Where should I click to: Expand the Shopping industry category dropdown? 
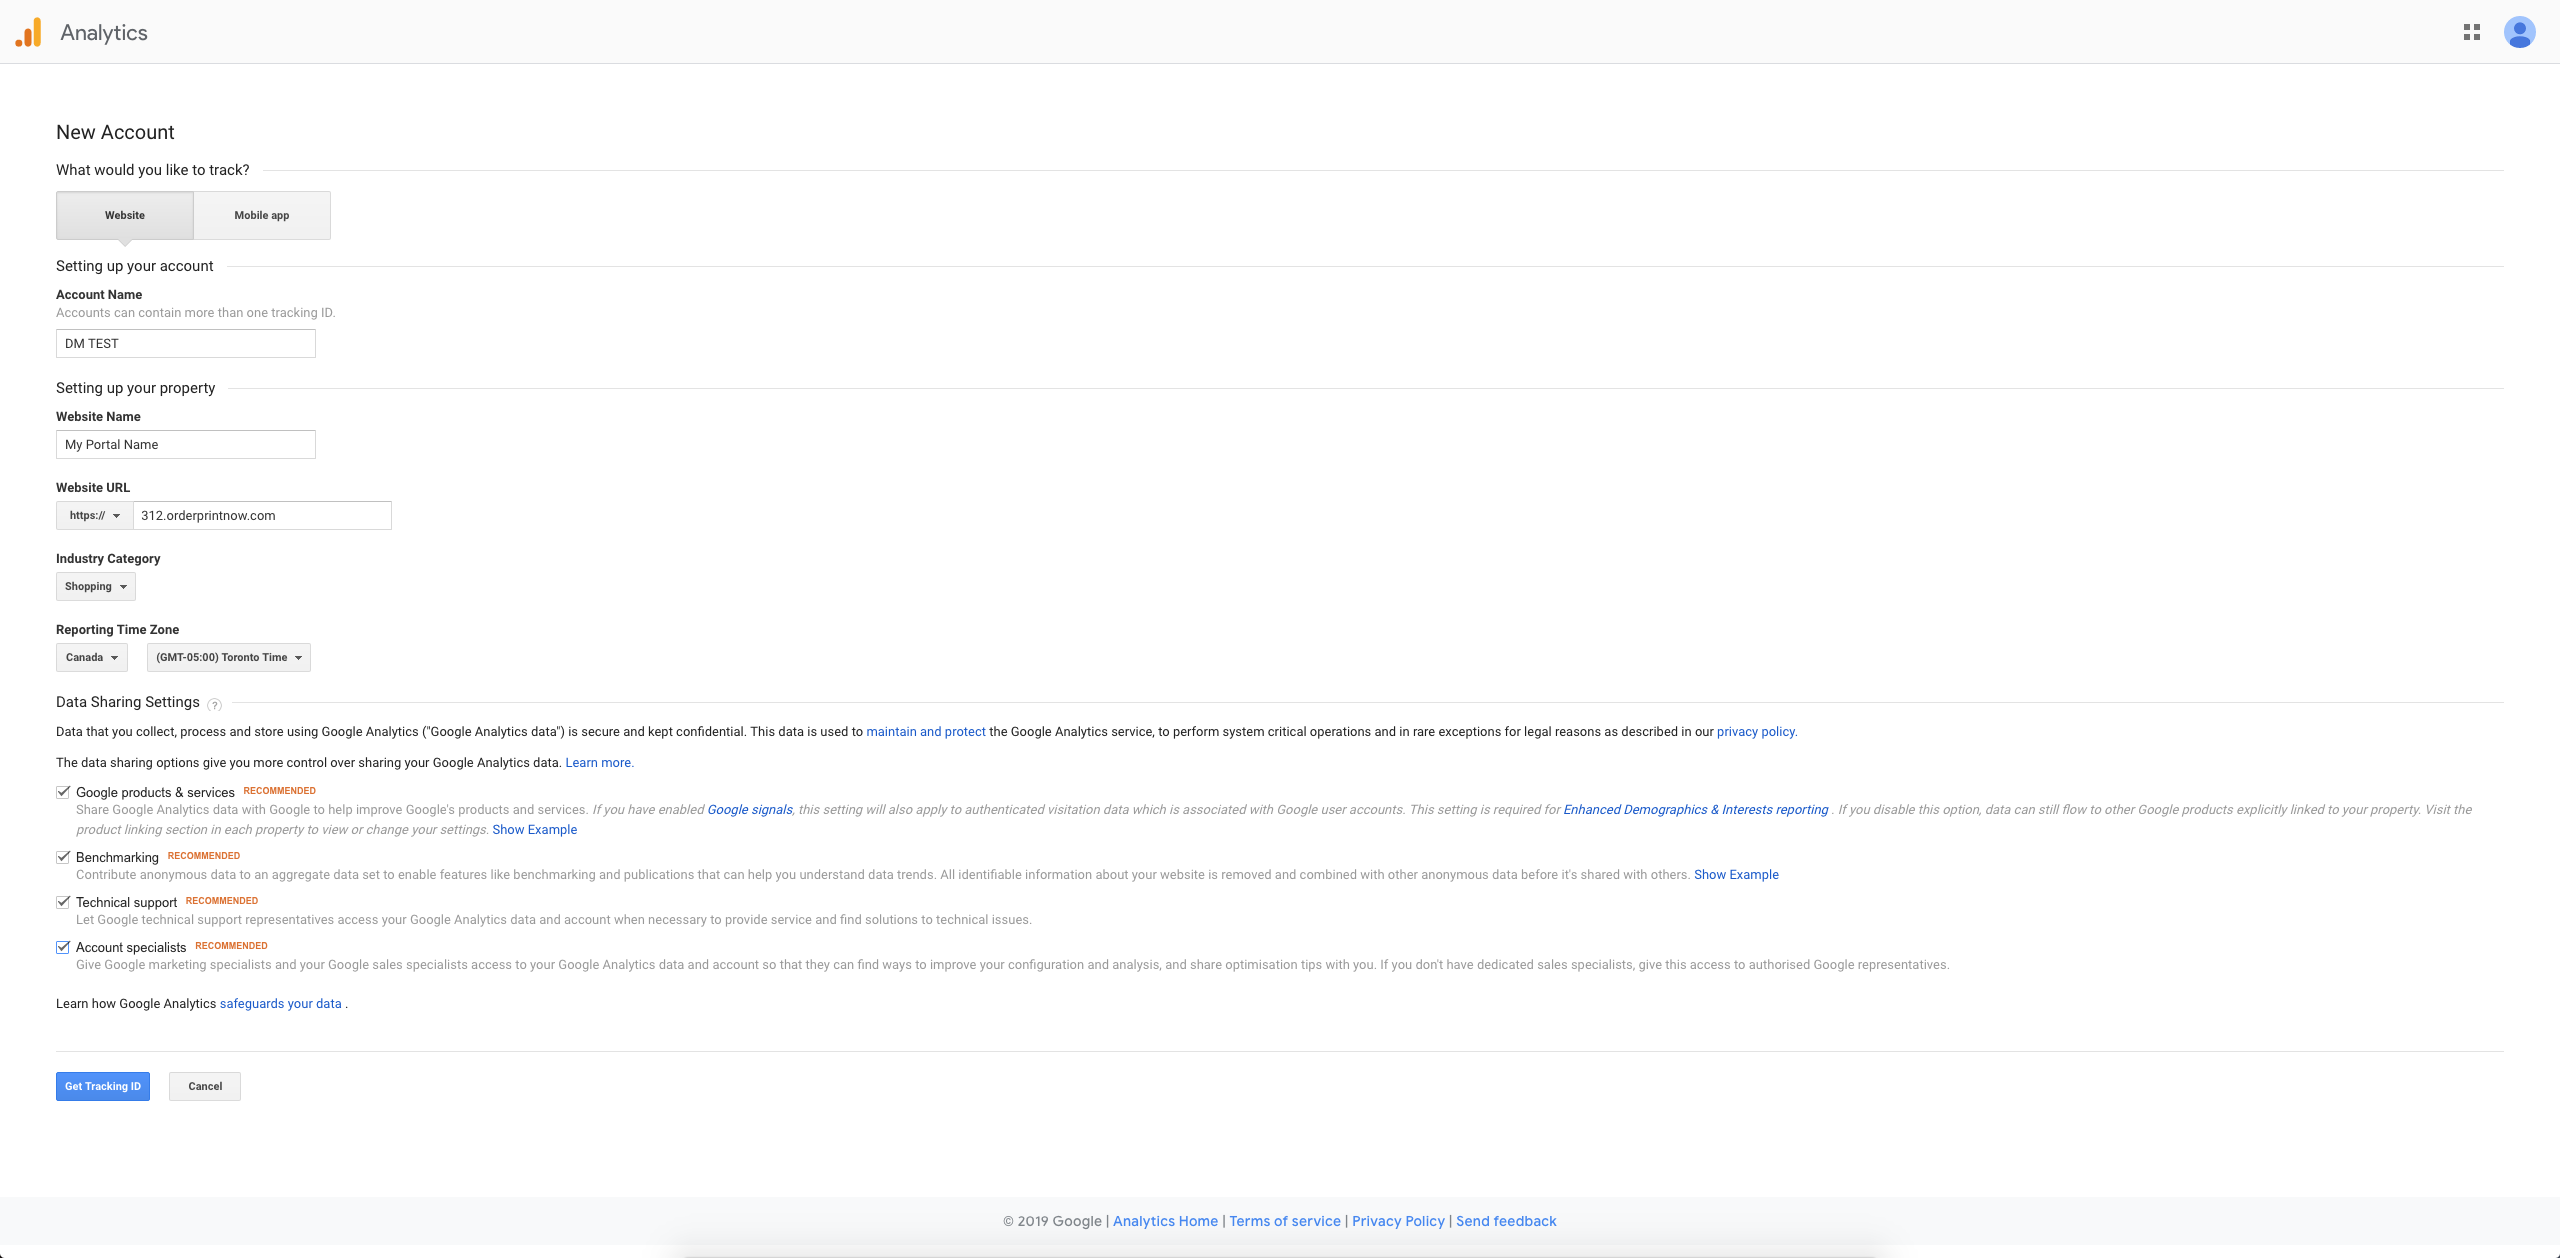95,587
